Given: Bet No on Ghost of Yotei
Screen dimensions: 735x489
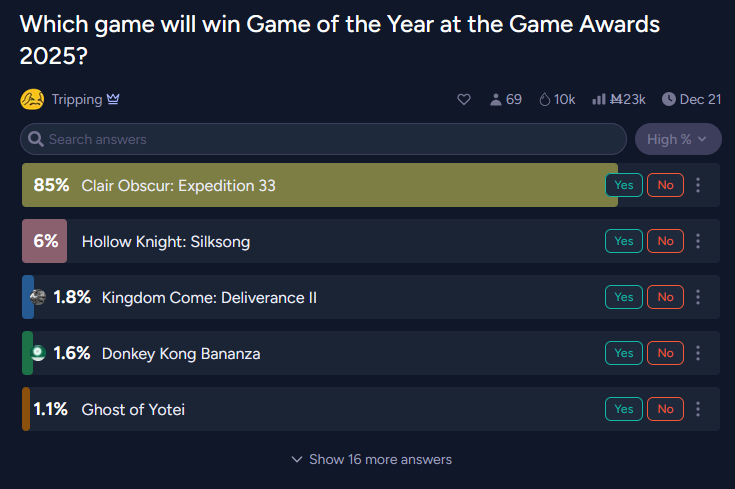Looking at the screenshot, I should click(x=665, y=409).
